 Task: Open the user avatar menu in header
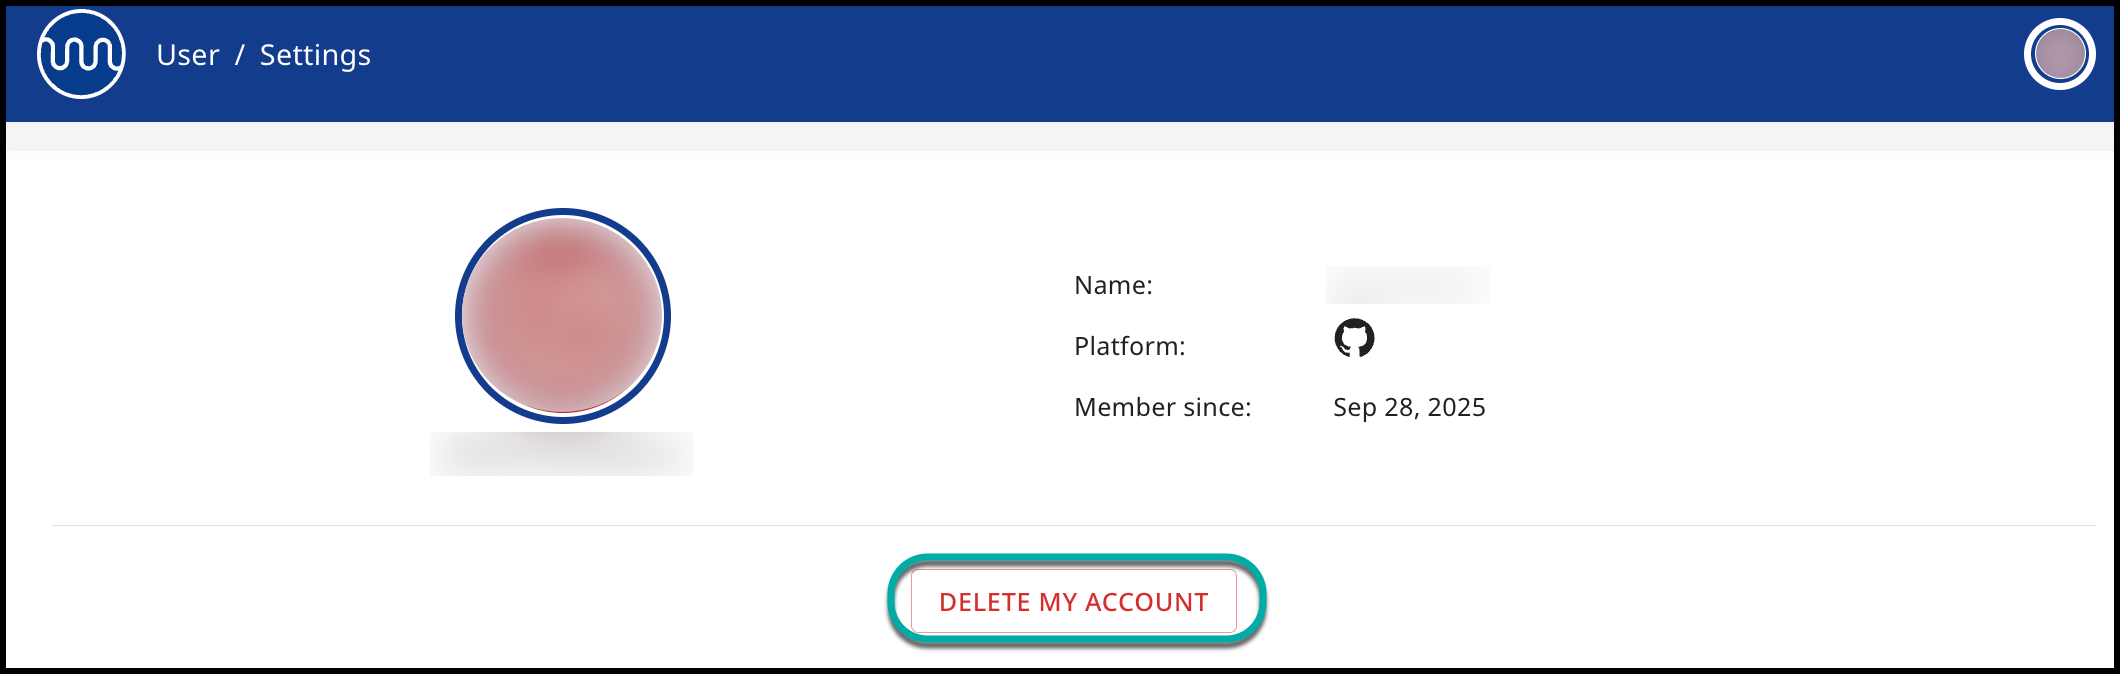click(2059, 55)
